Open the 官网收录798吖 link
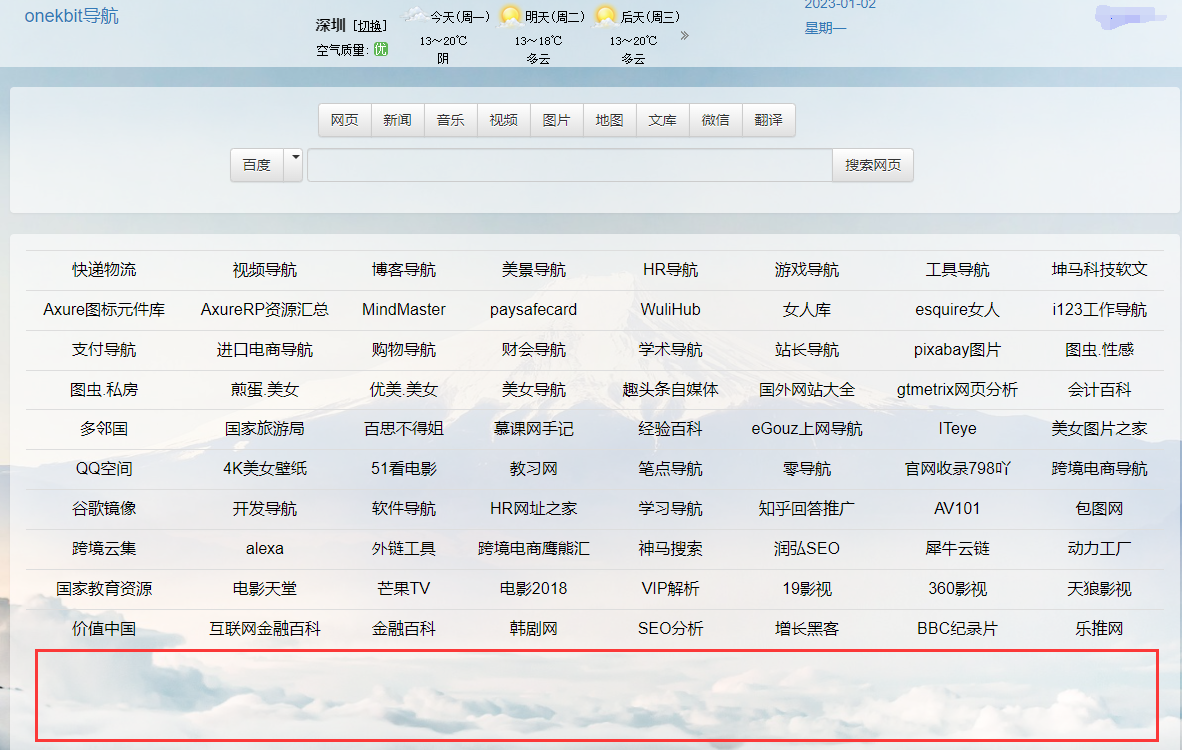This screenshot has height=750, width=1182. (x=957, y=469)
